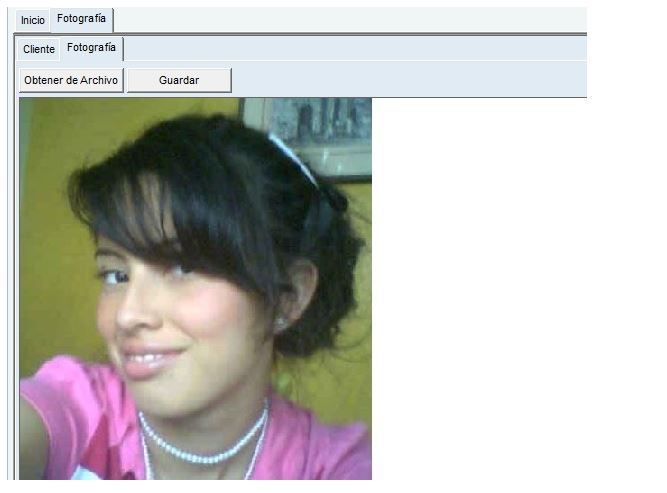Click the Obtener de Archivo button

(x=71, y=80)
